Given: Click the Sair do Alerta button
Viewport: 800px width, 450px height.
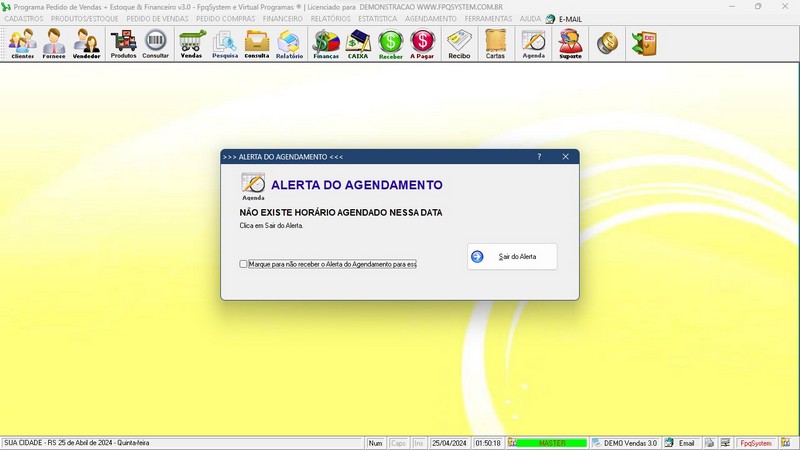Looking at the screenshot, I should point(512,257).
